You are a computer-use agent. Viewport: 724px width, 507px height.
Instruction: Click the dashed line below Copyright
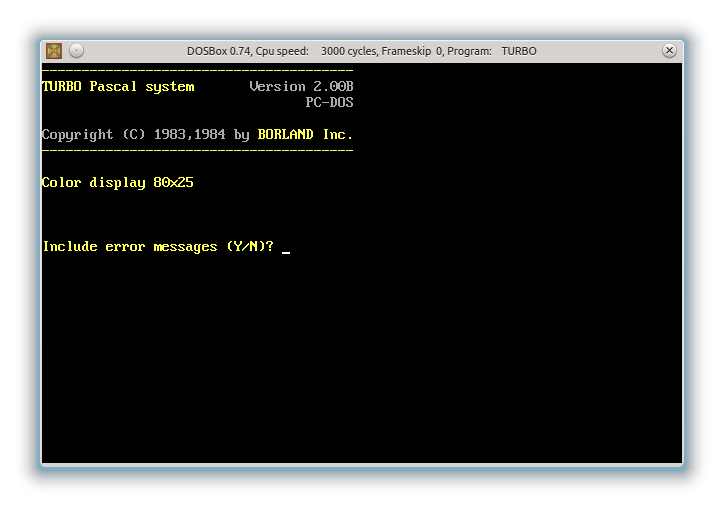tap(197, 150)
